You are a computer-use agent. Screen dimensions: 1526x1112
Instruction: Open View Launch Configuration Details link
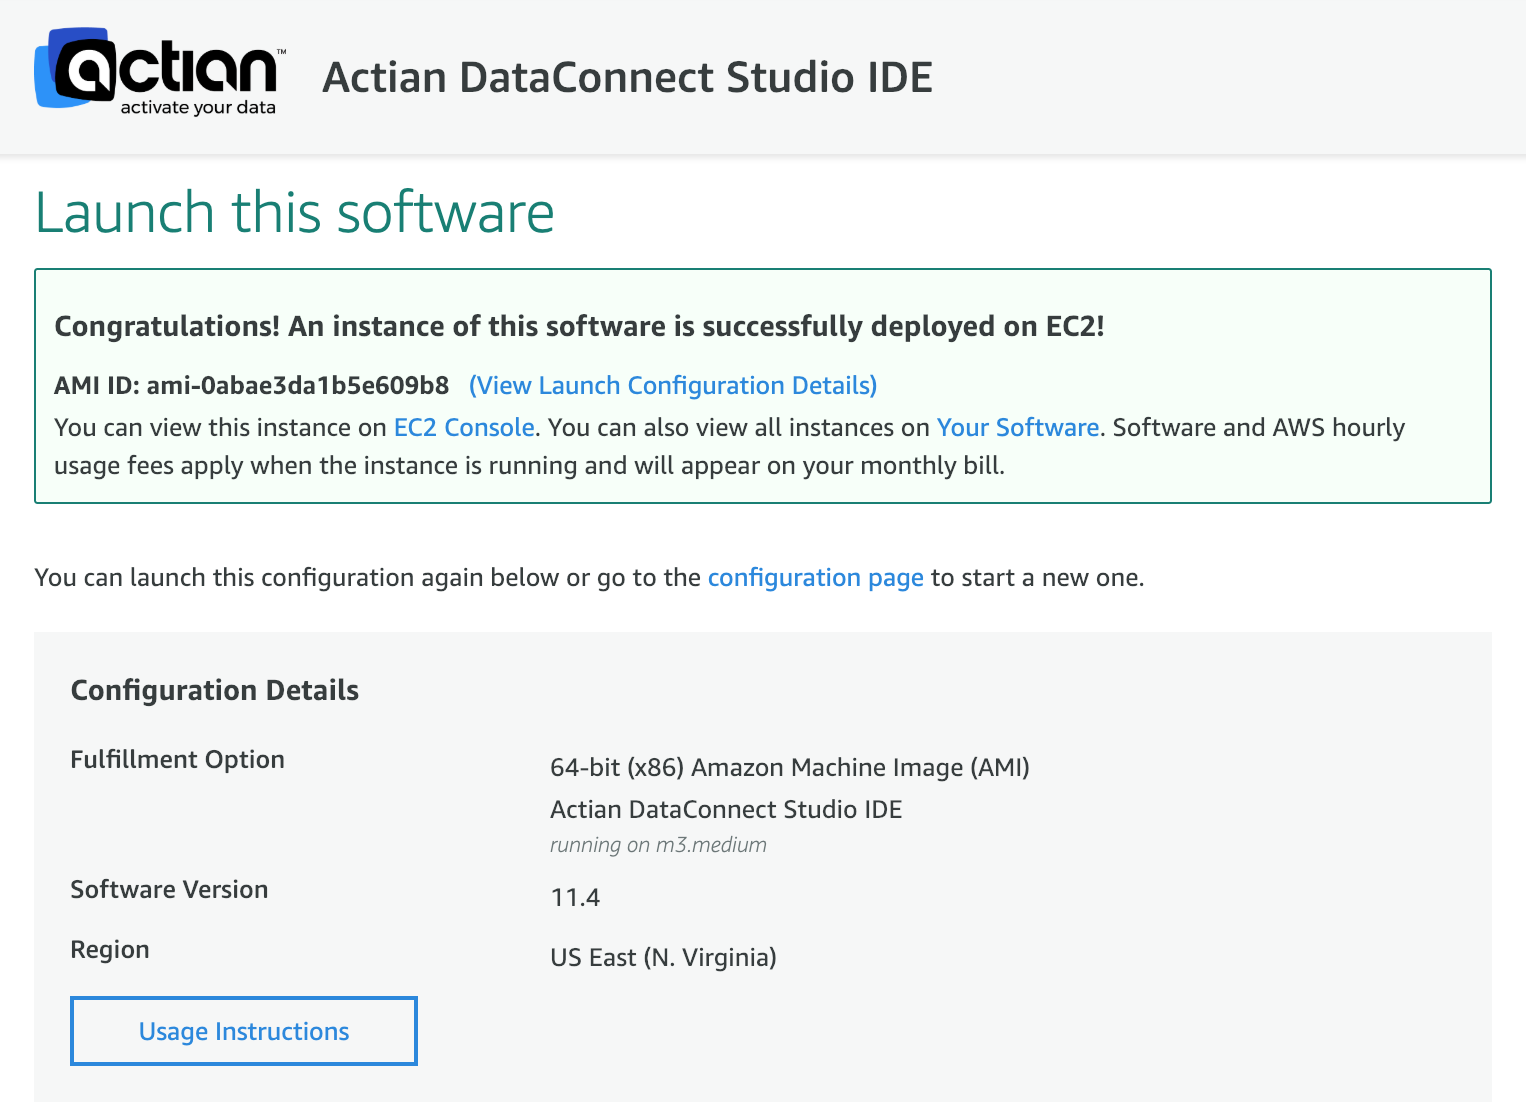click(672, 386)
